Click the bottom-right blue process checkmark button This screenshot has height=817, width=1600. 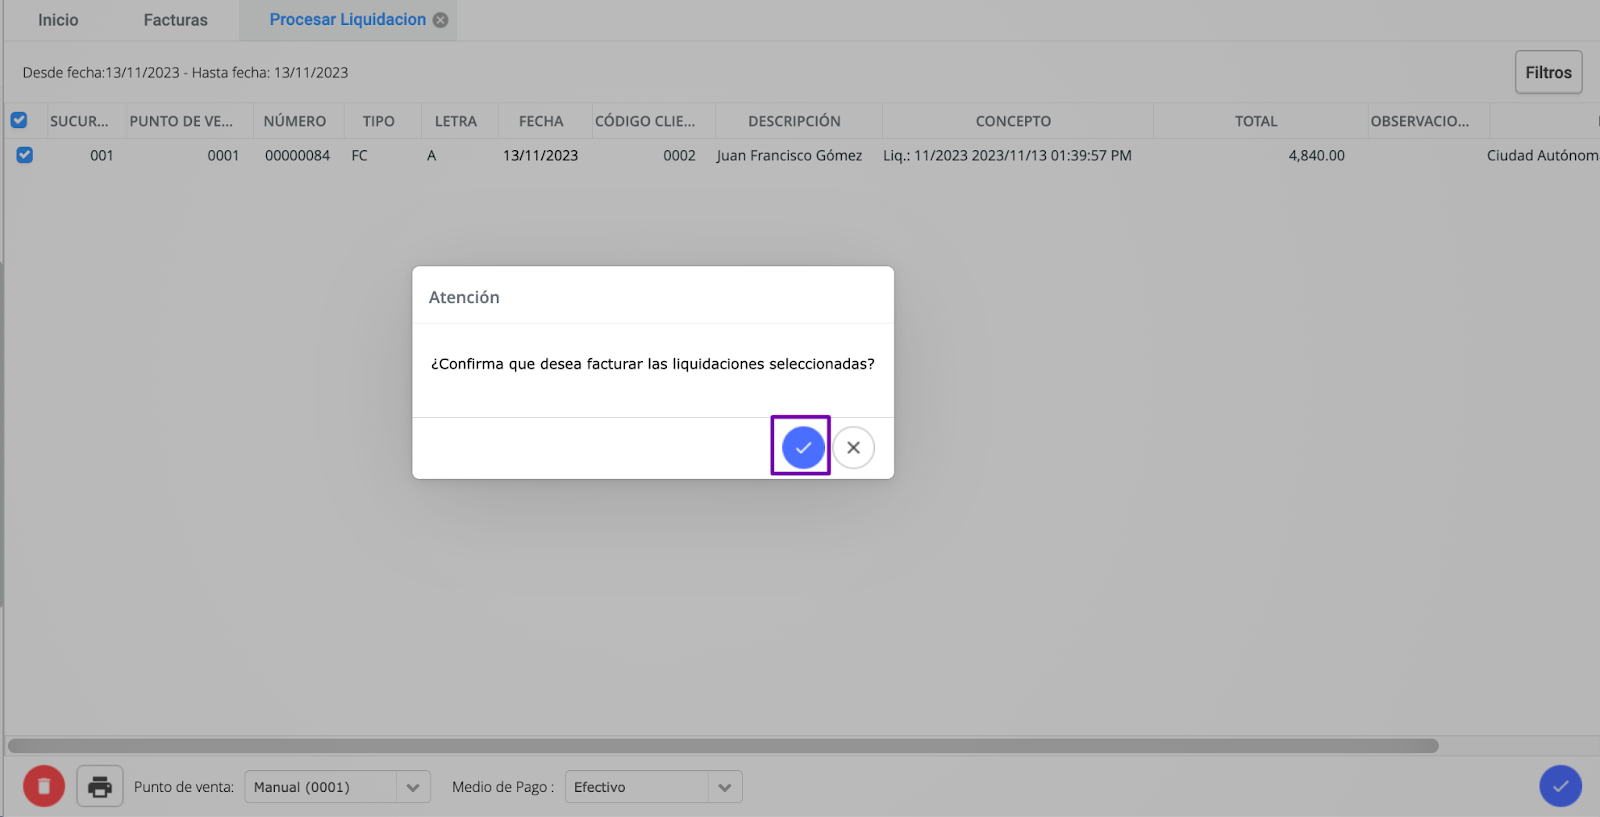tap(1560, 786)
